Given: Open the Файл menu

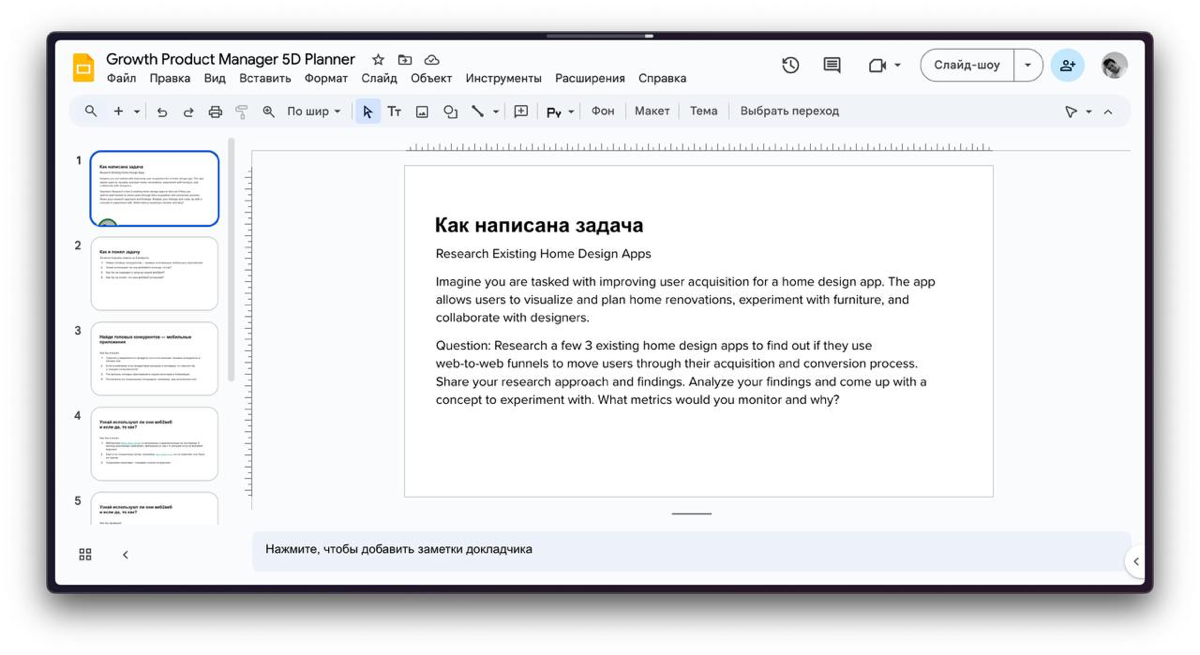Looking at the screenshot, I should coord(121,78).
